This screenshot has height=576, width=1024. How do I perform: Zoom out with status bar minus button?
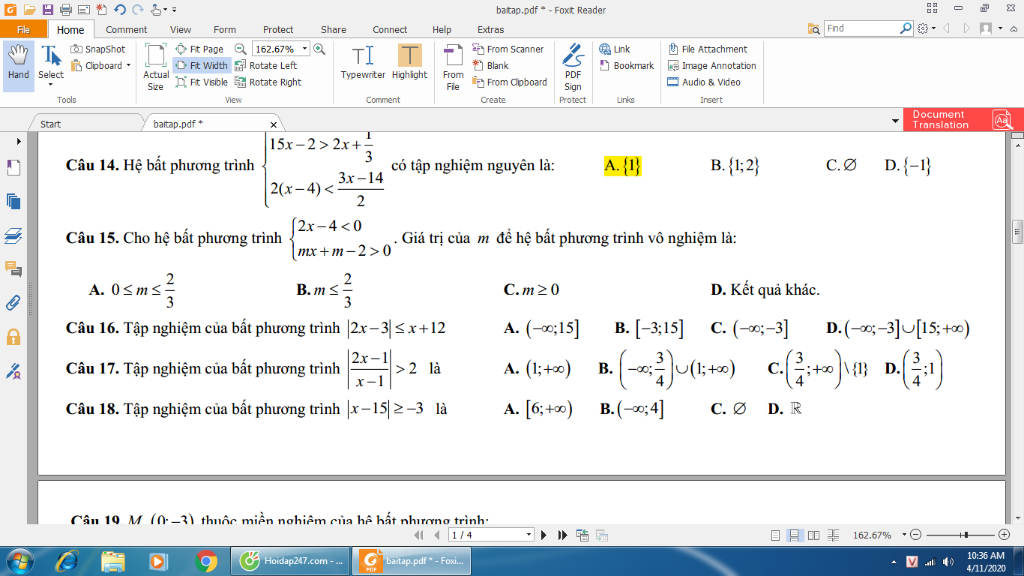click(916, 535)
